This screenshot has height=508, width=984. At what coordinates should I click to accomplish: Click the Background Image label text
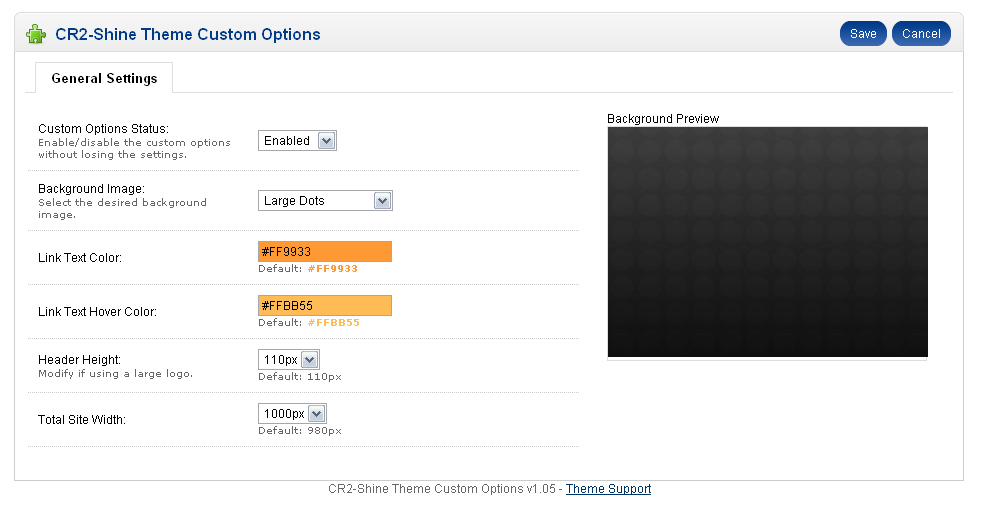click(x=91, y=188)
